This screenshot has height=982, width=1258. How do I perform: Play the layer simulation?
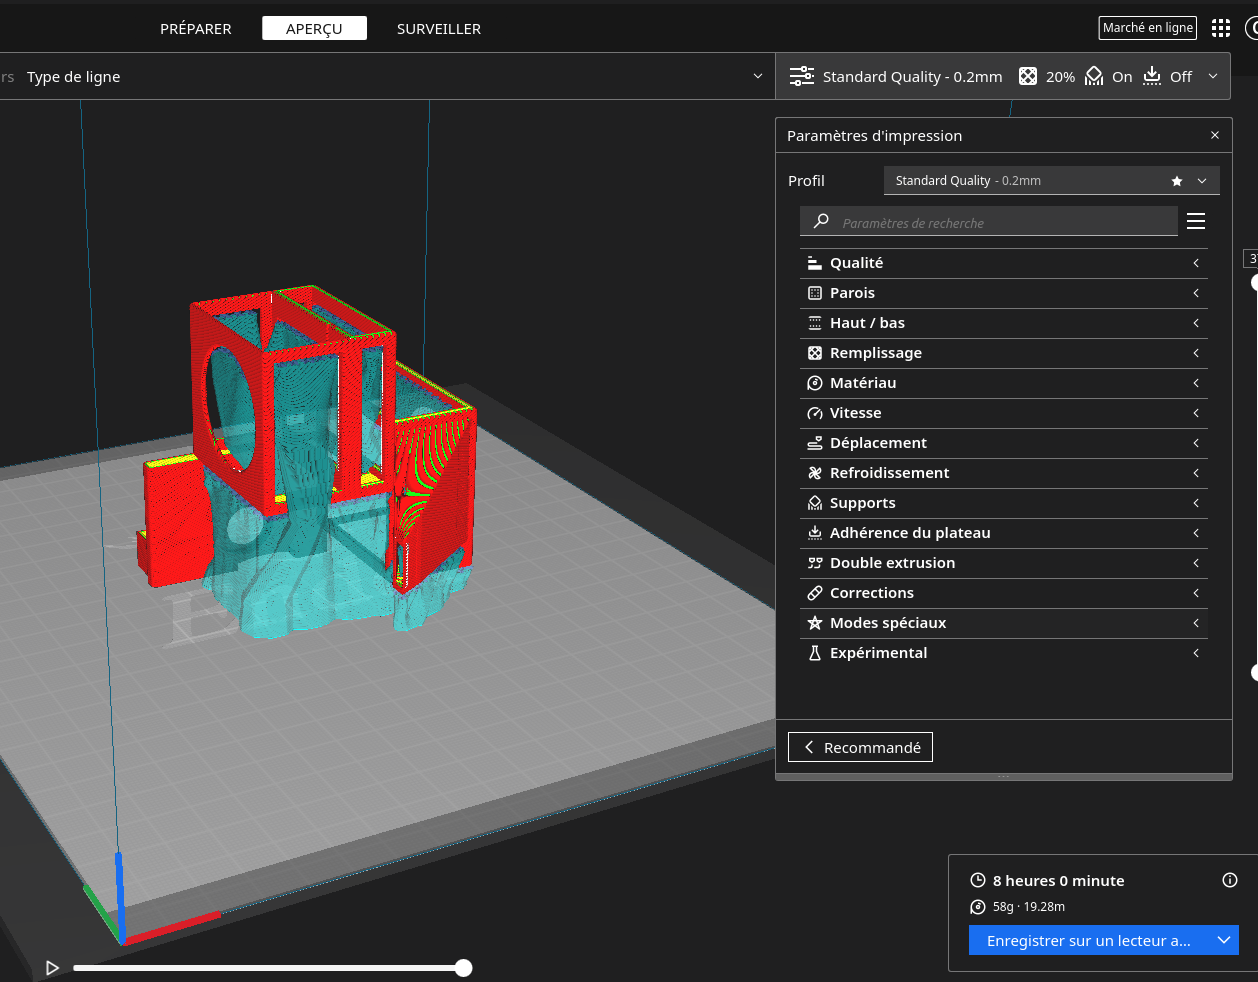click(x=52, y=968)
